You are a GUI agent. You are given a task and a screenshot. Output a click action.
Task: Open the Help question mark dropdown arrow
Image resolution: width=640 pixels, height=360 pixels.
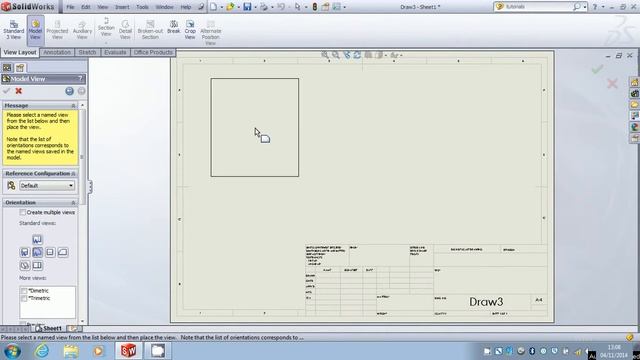pos(602,7)
